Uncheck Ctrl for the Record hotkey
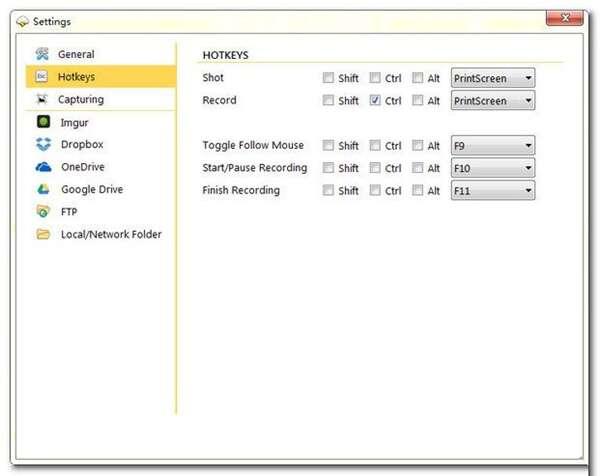The height and width of the screenshot is (476, 600). 374,101
